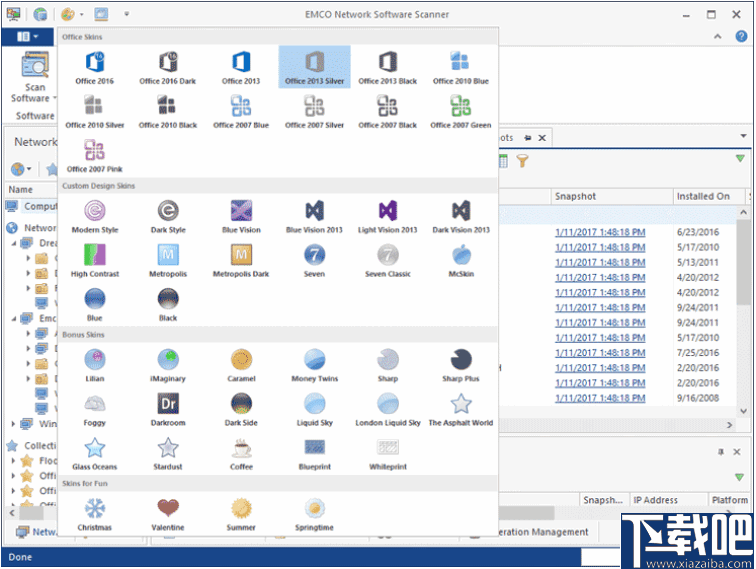Click the IP Address column header

[668, 500]
